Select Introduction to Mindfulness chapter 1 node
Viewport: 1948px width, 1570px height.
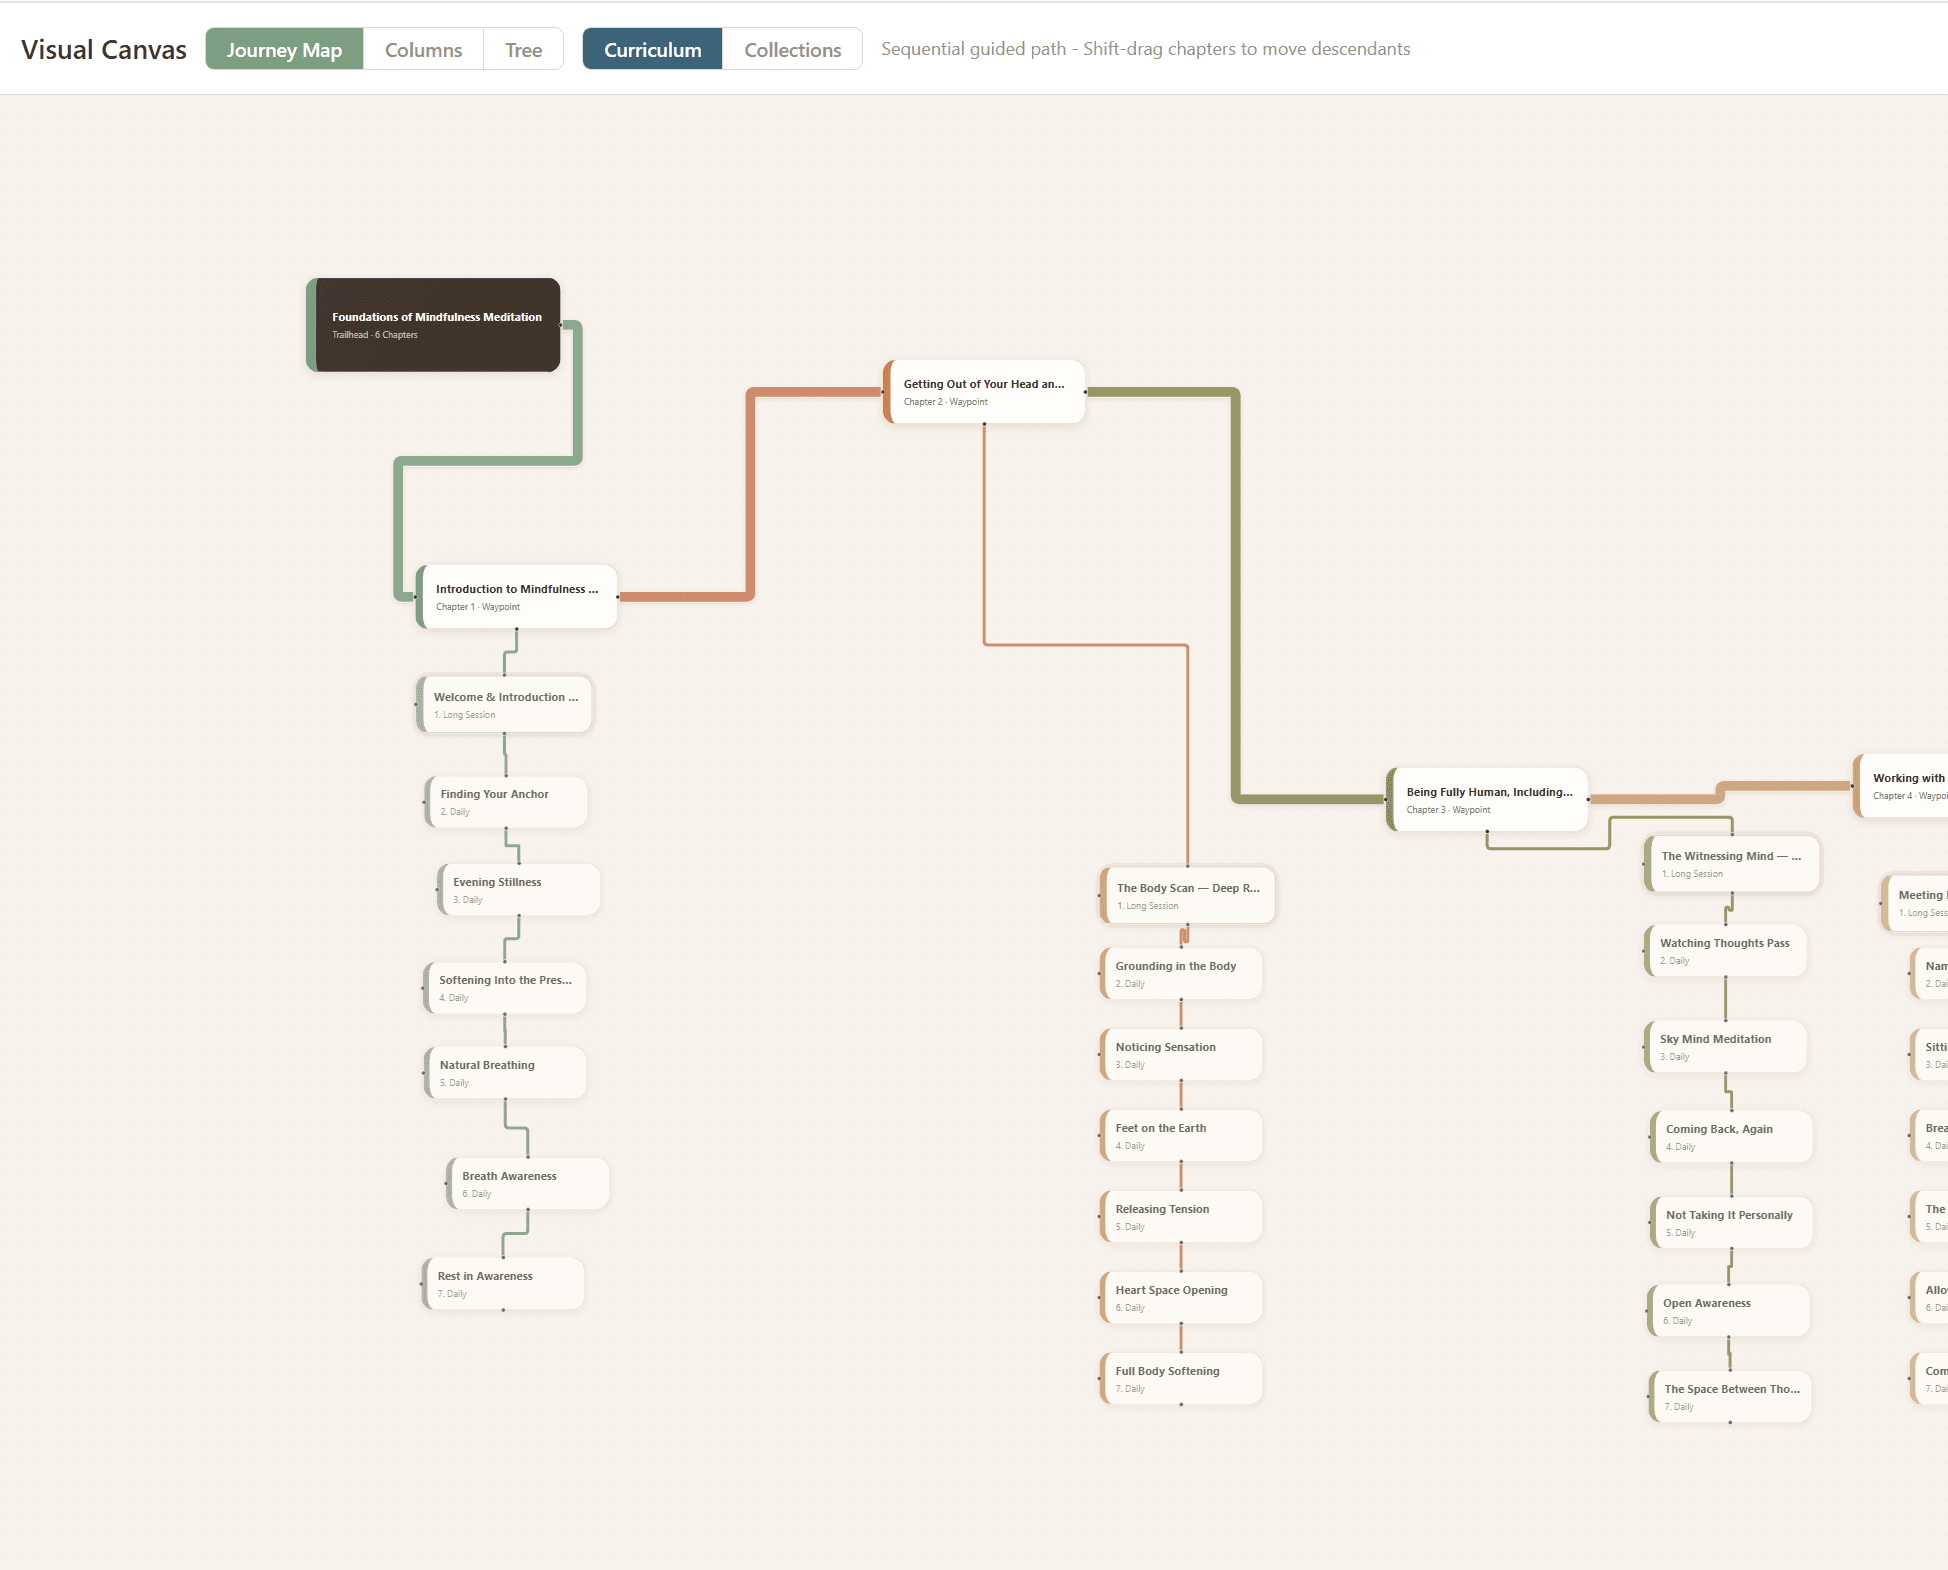coord(517,597)
